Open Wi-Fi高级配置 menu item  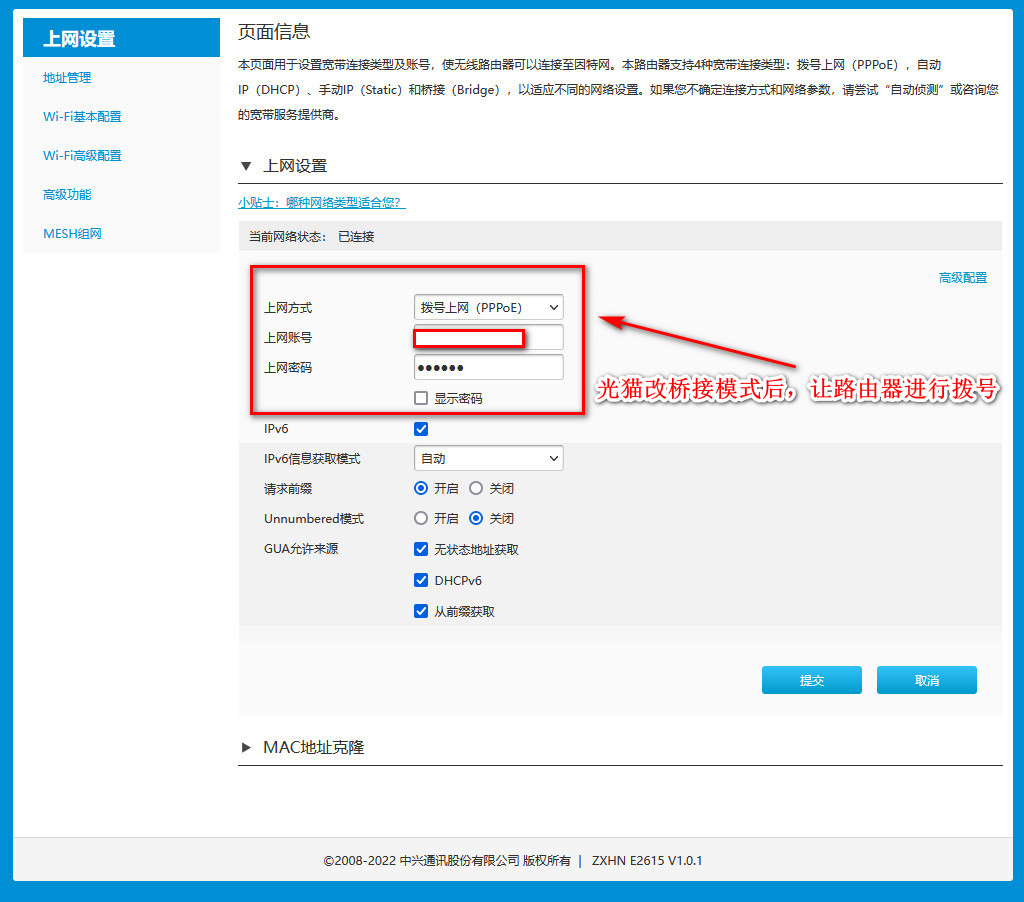point(82,156)
